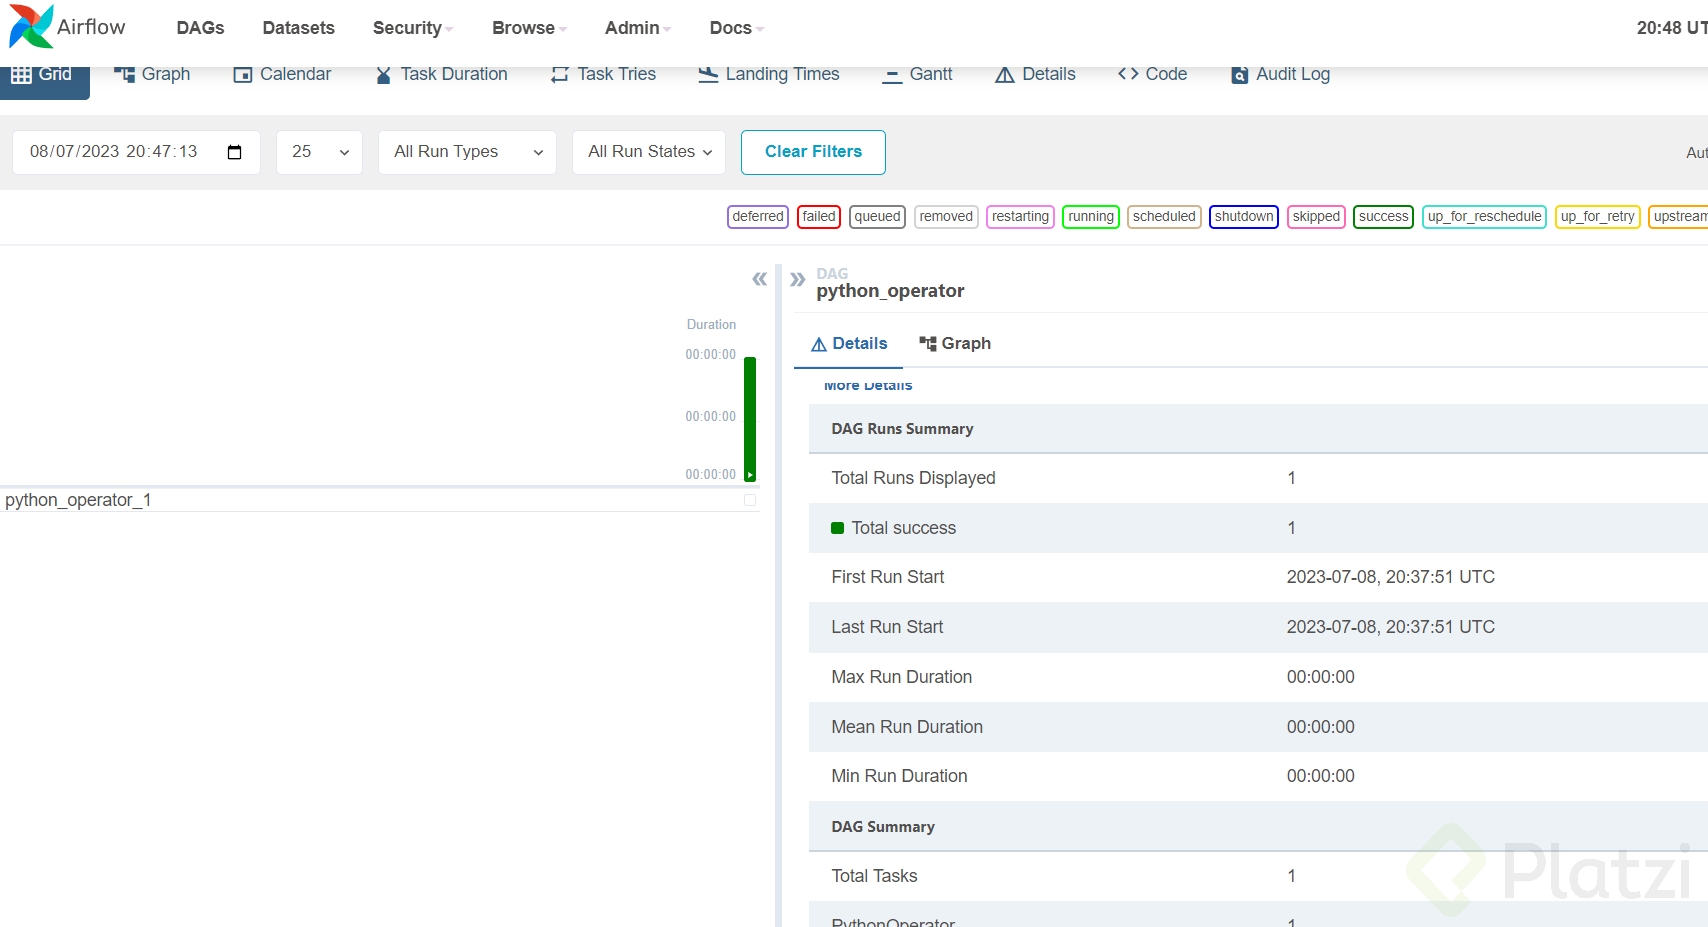1708x927 pixels.
Task: Open the All Run Types dropdown
Action: 467,152
